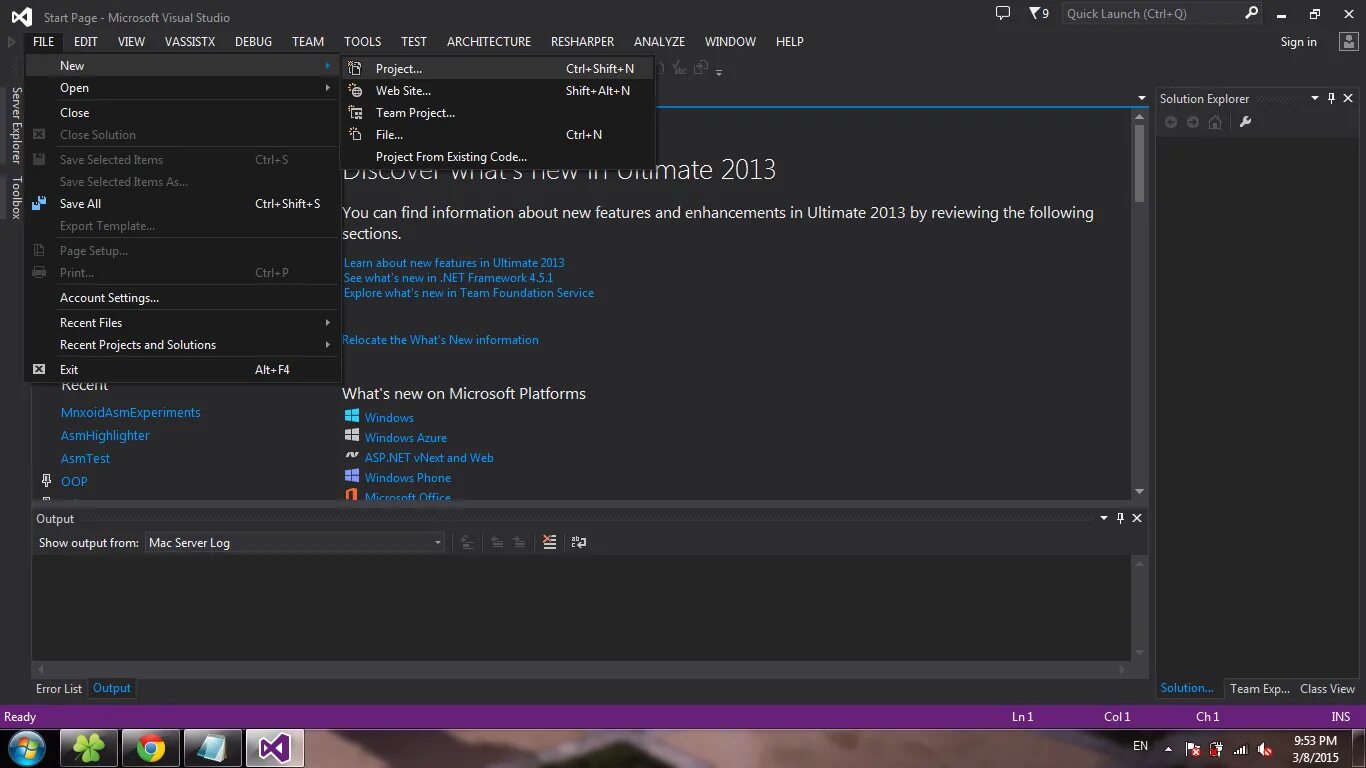Click the taskbar volume icon
Screen dimensions: 1366x768
click(x=1265, y=748)
